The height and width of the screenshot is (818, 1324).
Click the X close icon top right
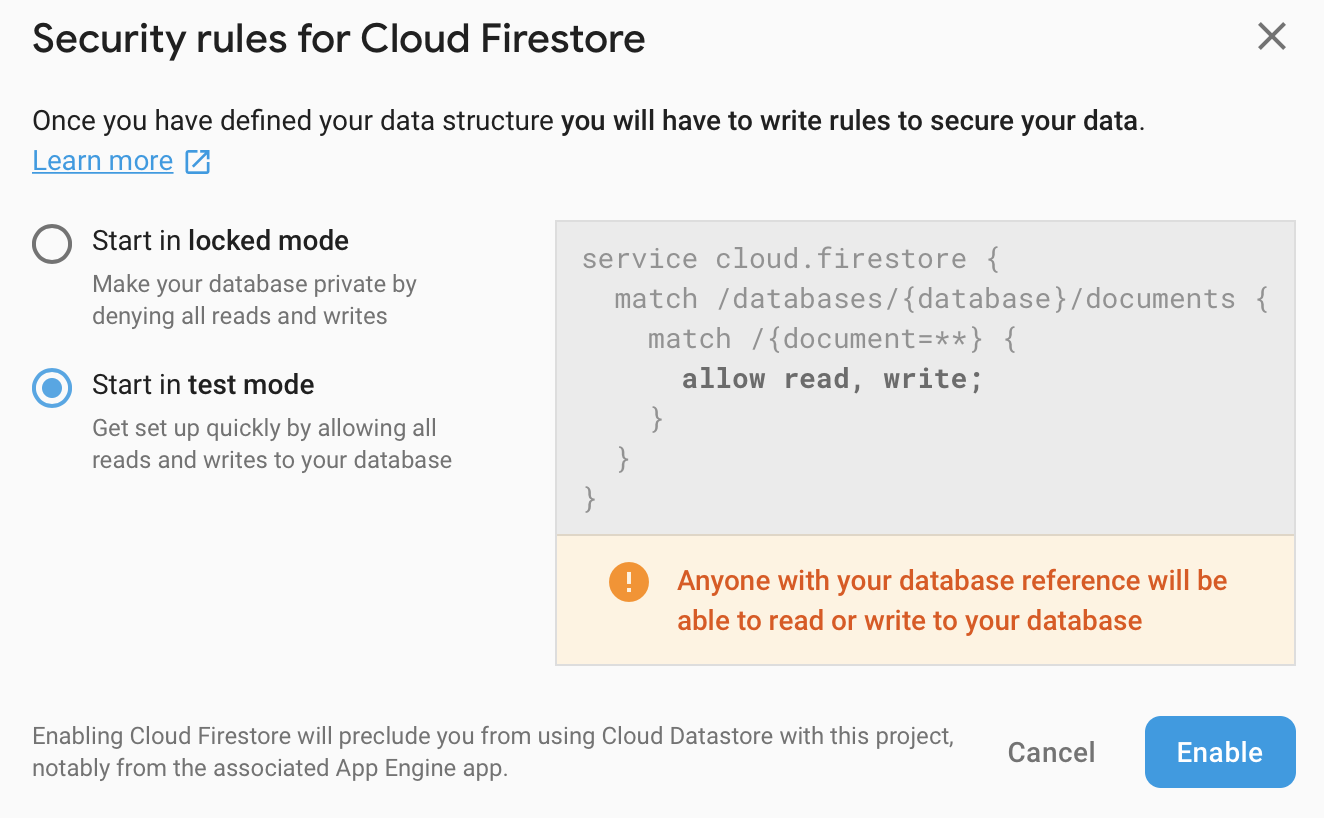(x=1271, y=36)
